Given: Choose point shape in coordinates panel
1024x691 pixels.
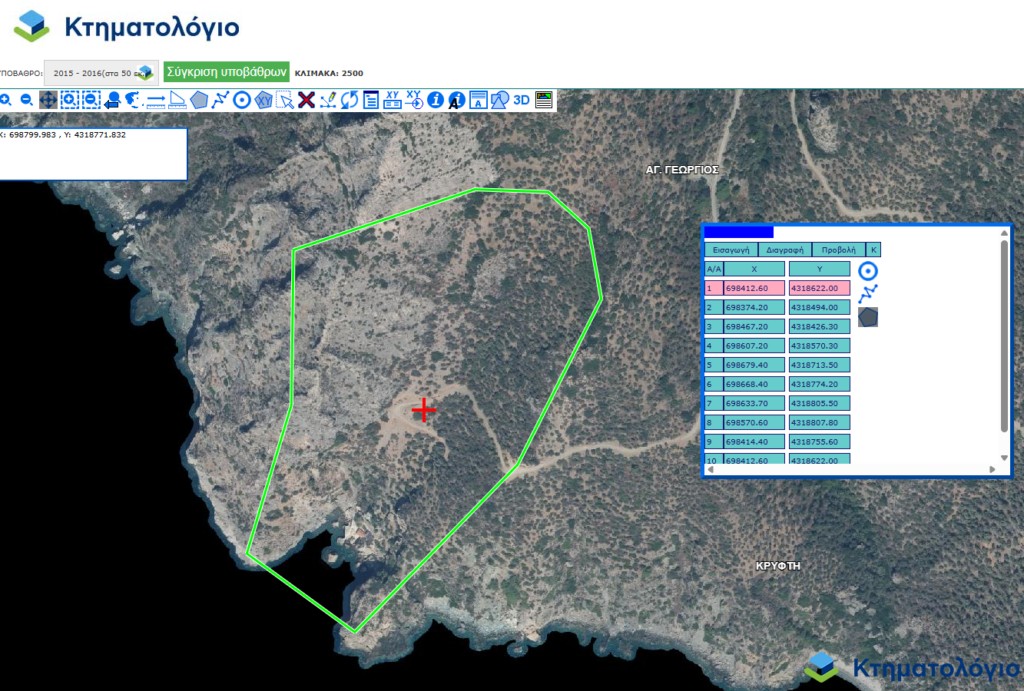Looking at the screenshot, I should point(868,271).
